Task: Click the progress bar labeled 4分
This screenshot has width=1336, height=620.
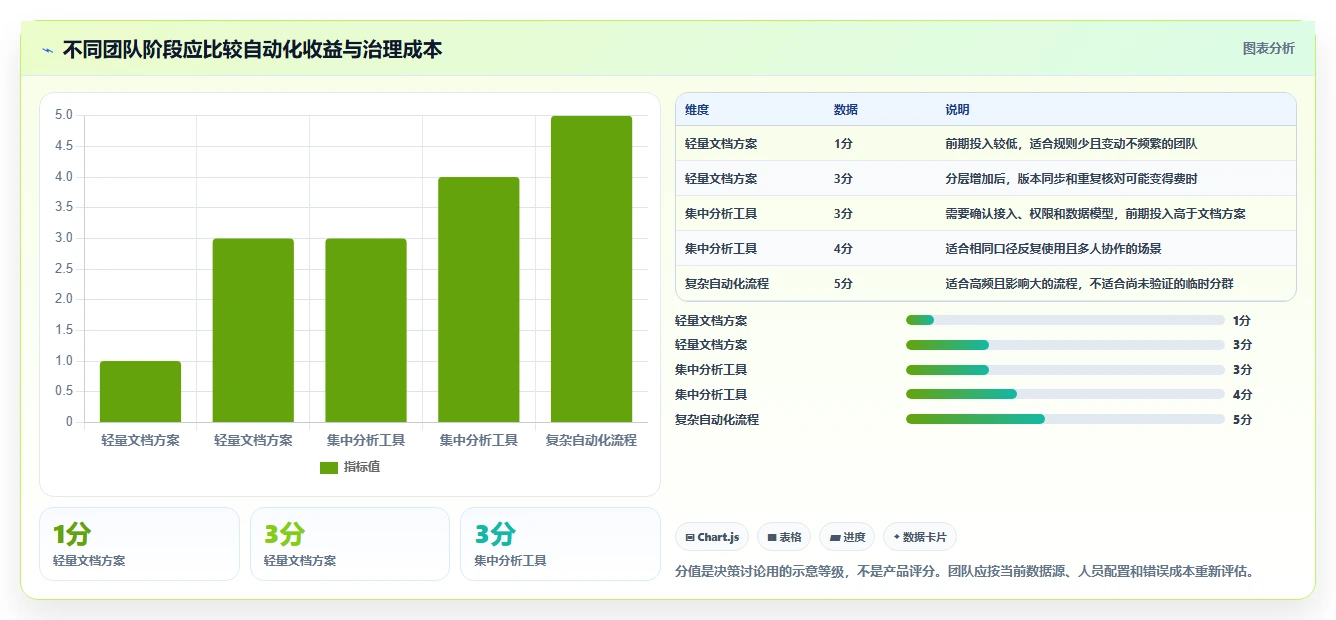Action: [1065, 395]
